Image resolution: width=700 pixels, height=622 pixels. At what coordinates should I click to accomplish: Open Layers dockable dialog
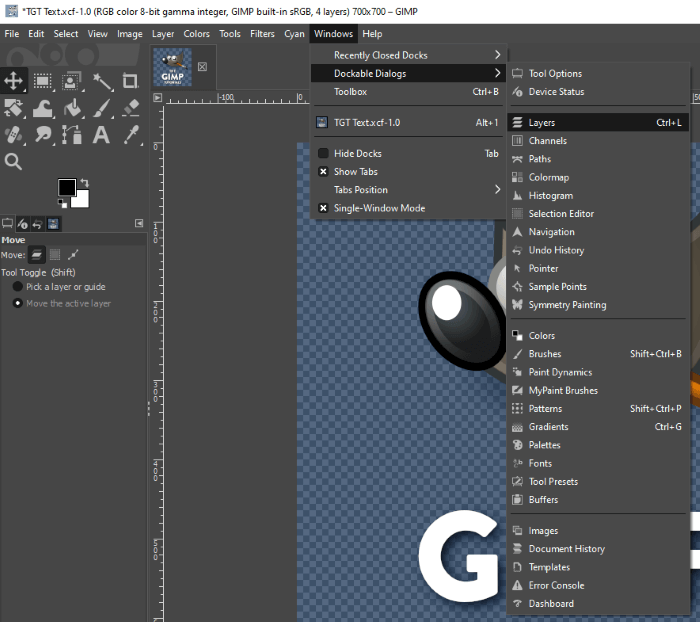coord(598,122)
